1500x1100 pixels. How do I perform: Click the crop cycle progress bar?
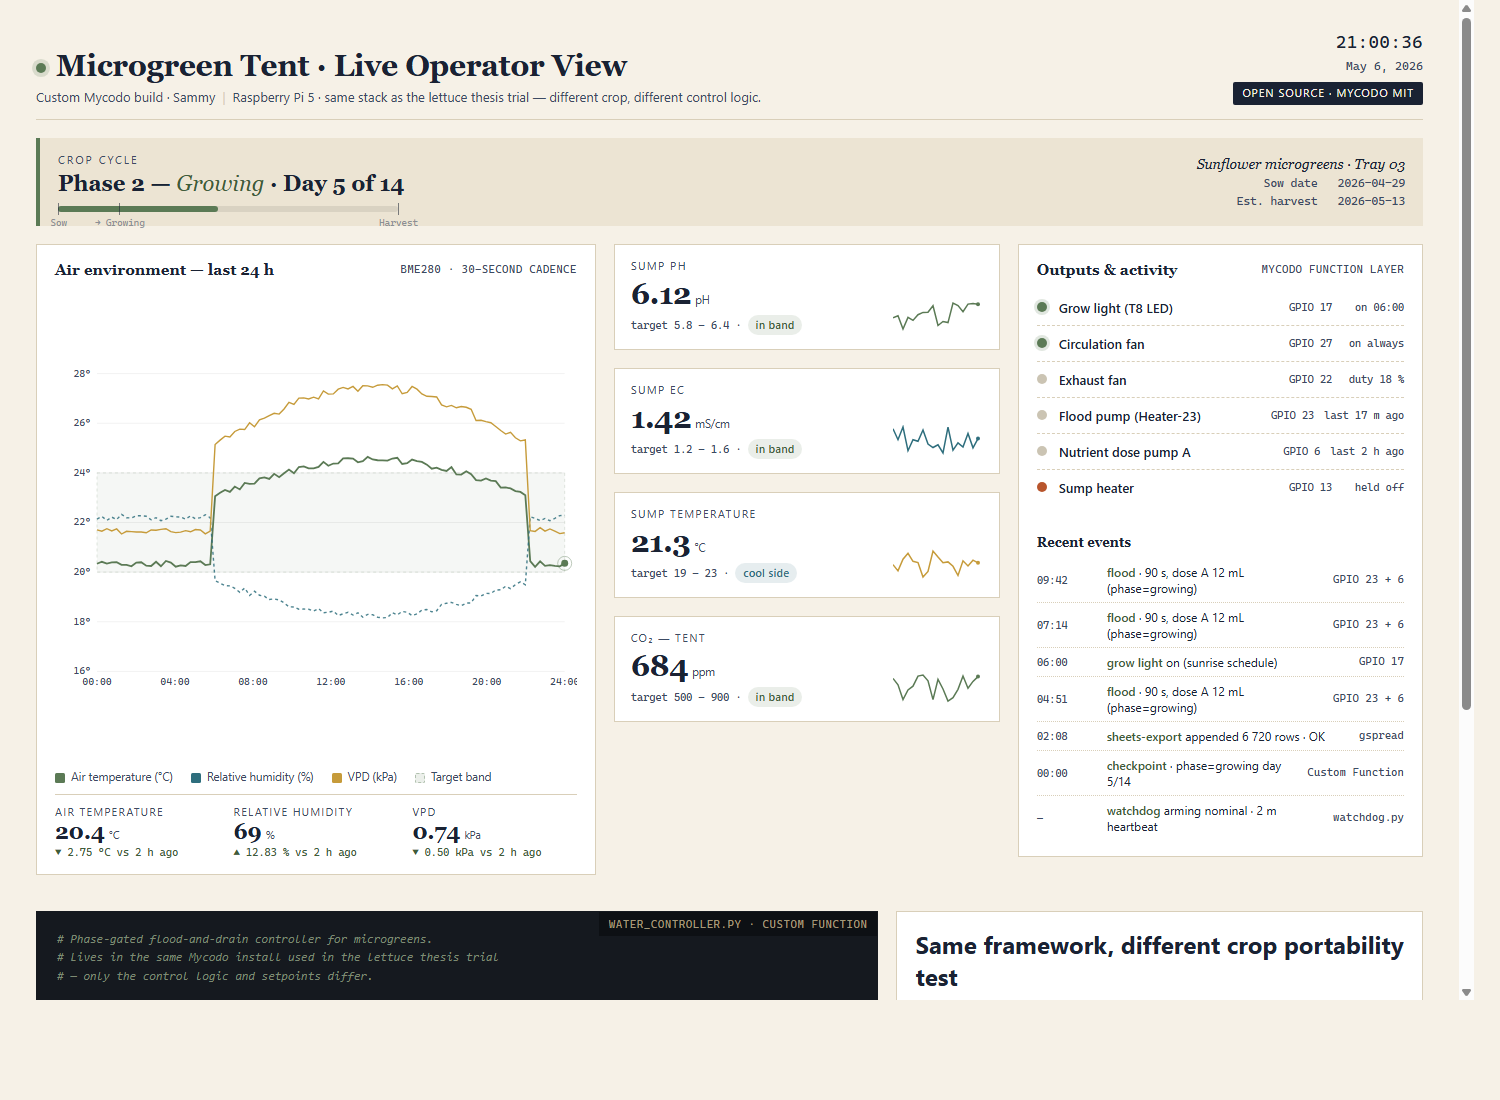(x=228, y=209)
